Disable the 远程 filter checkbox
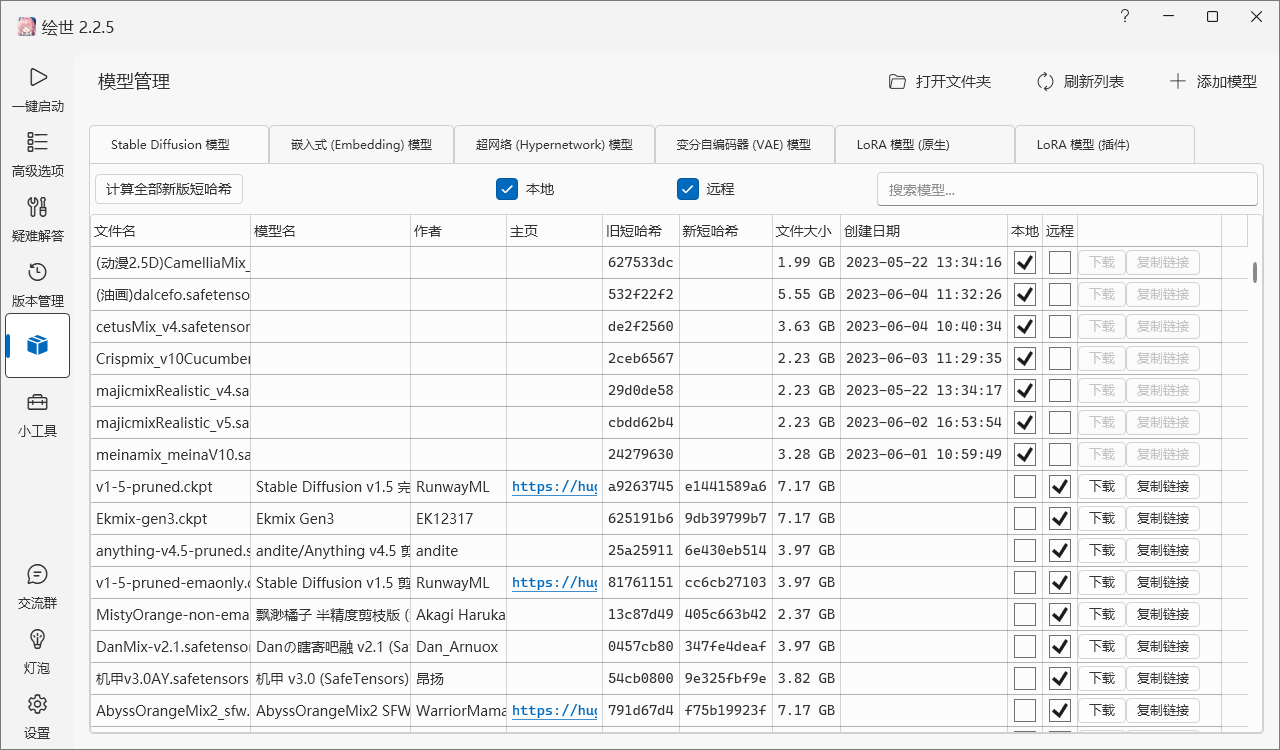The image size is (1280, 750). (688, 189)
